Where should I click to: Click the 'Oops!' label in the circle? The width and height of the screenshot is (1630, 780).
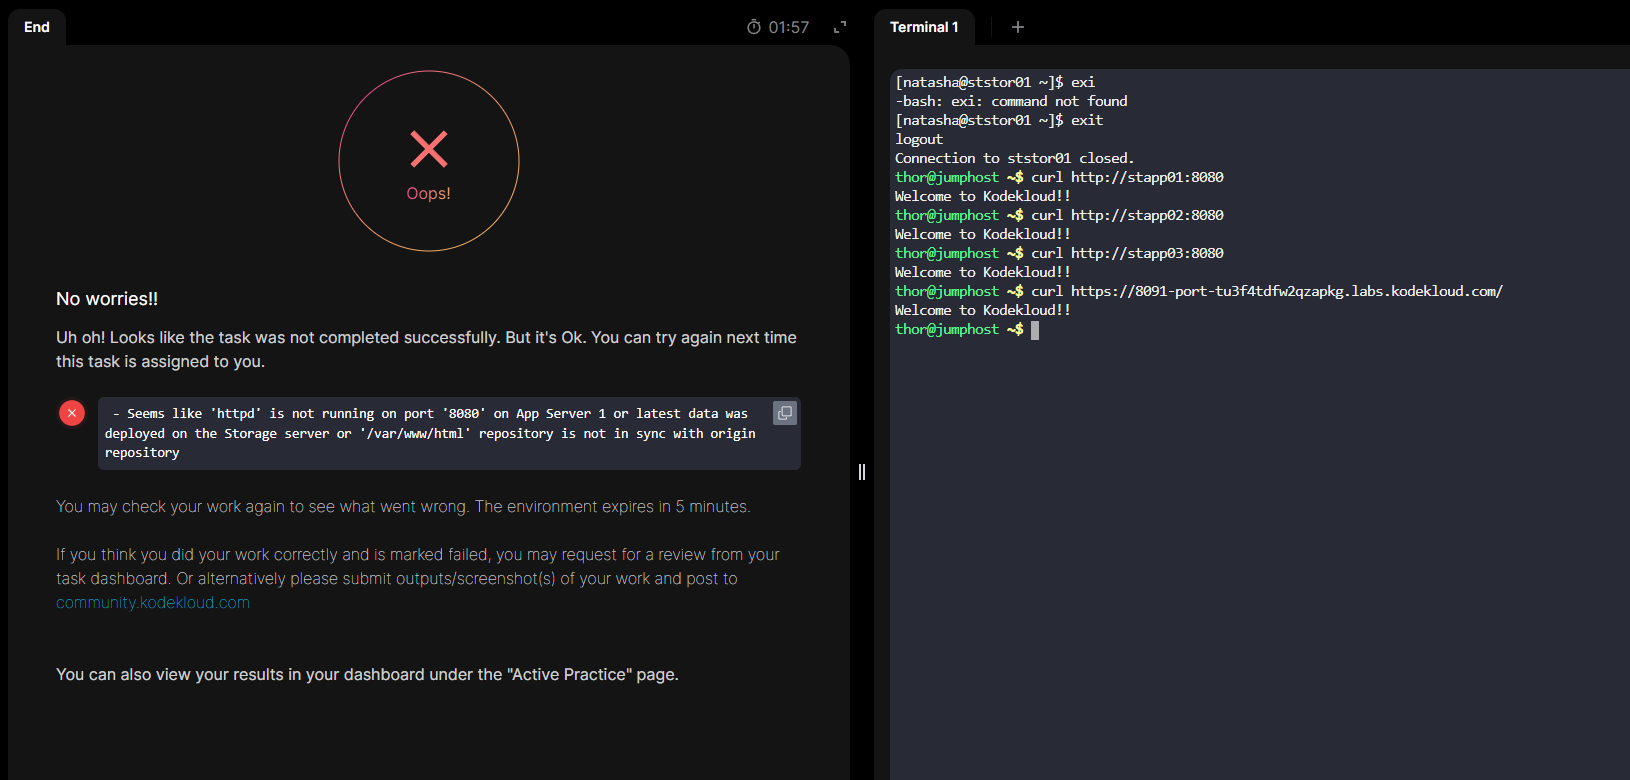pos(428,194)
